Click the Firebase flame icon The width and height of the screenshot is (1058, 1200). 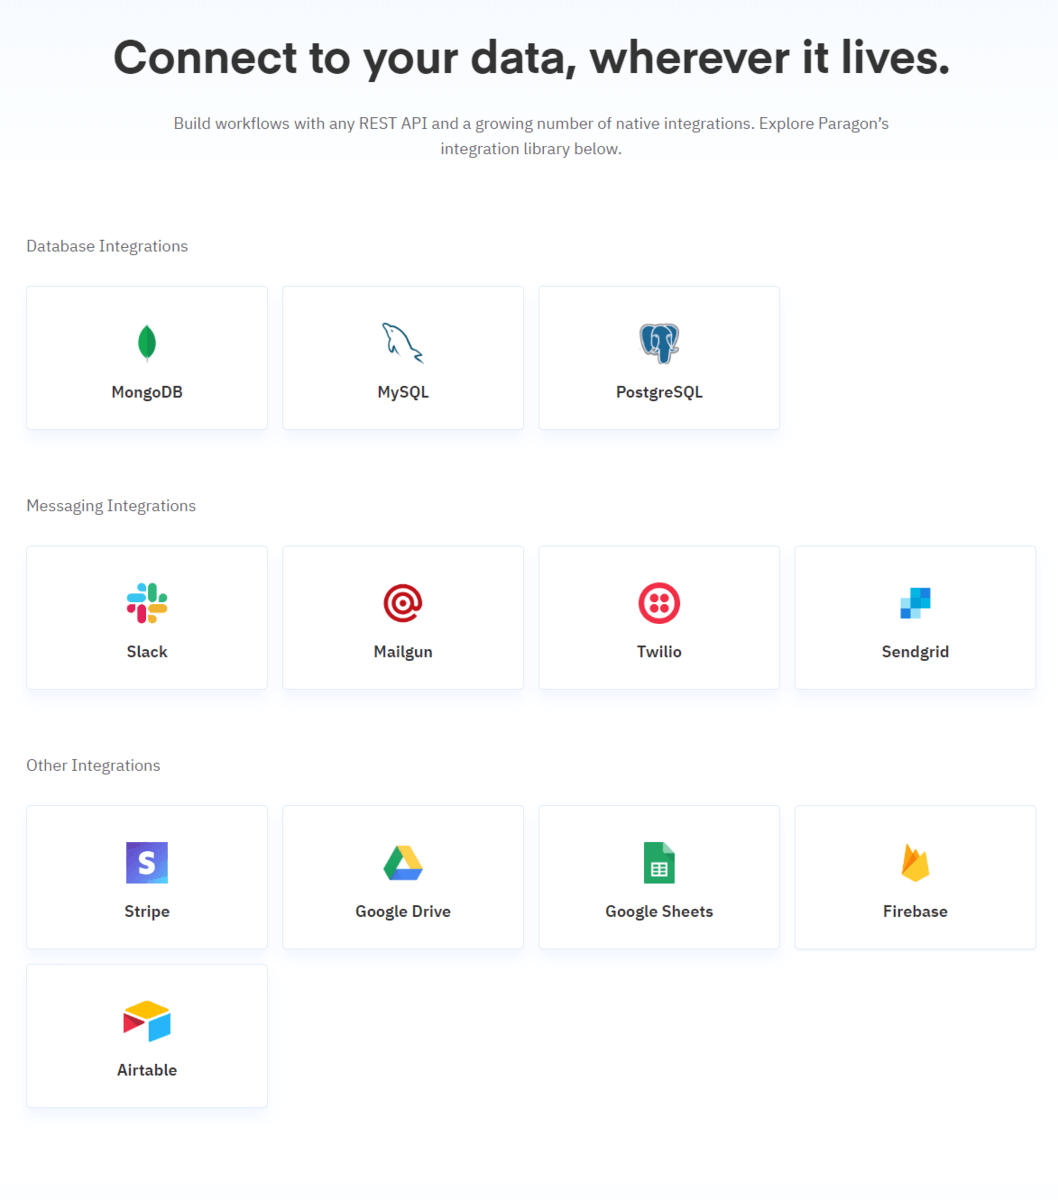pos(915,863)
